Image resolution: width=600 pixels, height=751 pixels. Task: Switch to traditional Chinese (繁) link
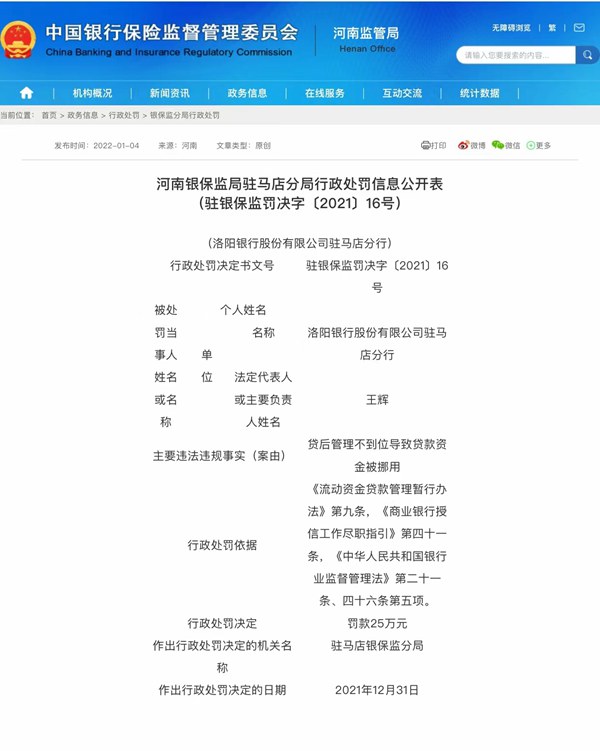(x=552, y=28)
